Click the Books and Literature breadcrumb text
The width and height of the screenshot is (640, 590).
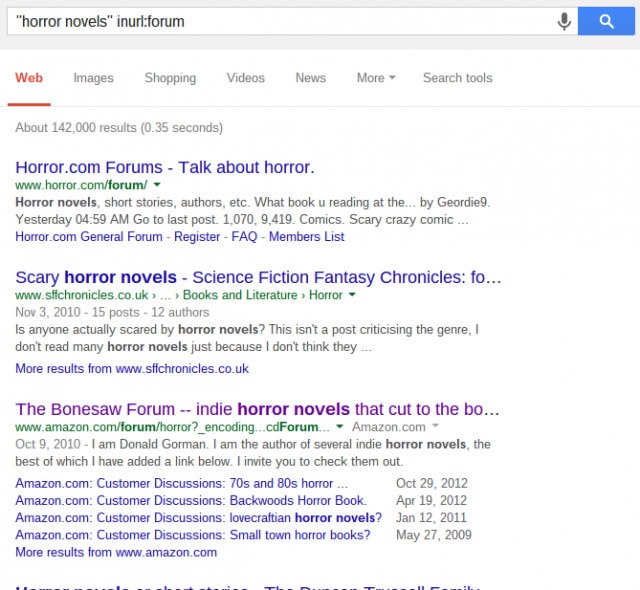[240, 295]
